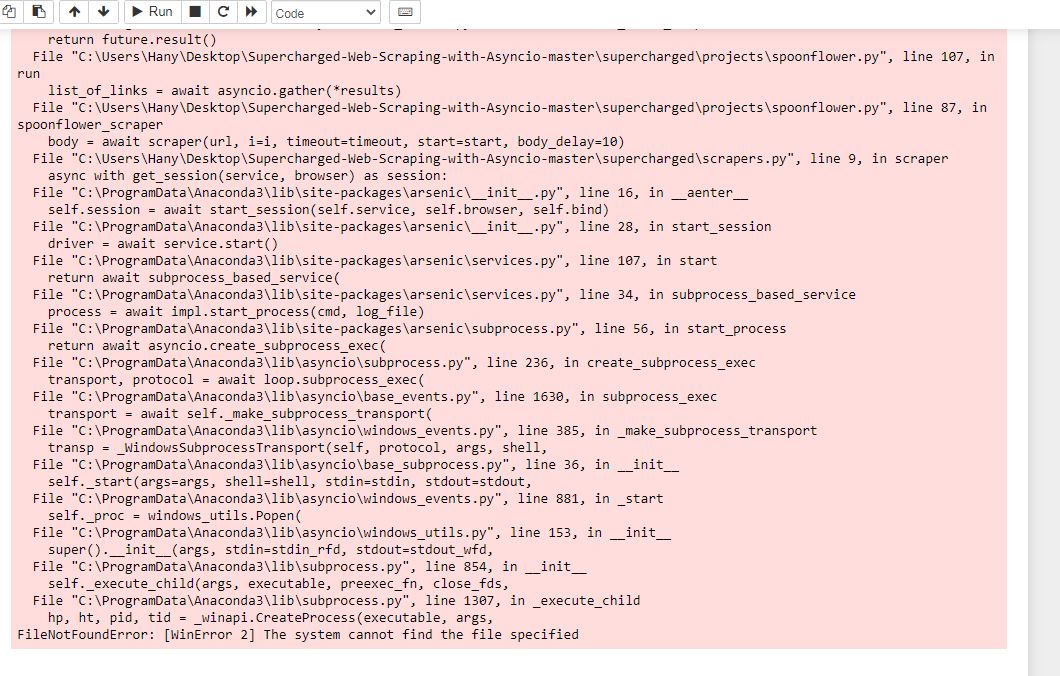The height and width of the screenshot is (676, 1060).
Task: Click the services.py line 107 in start entry
Action: coord(375,260)
